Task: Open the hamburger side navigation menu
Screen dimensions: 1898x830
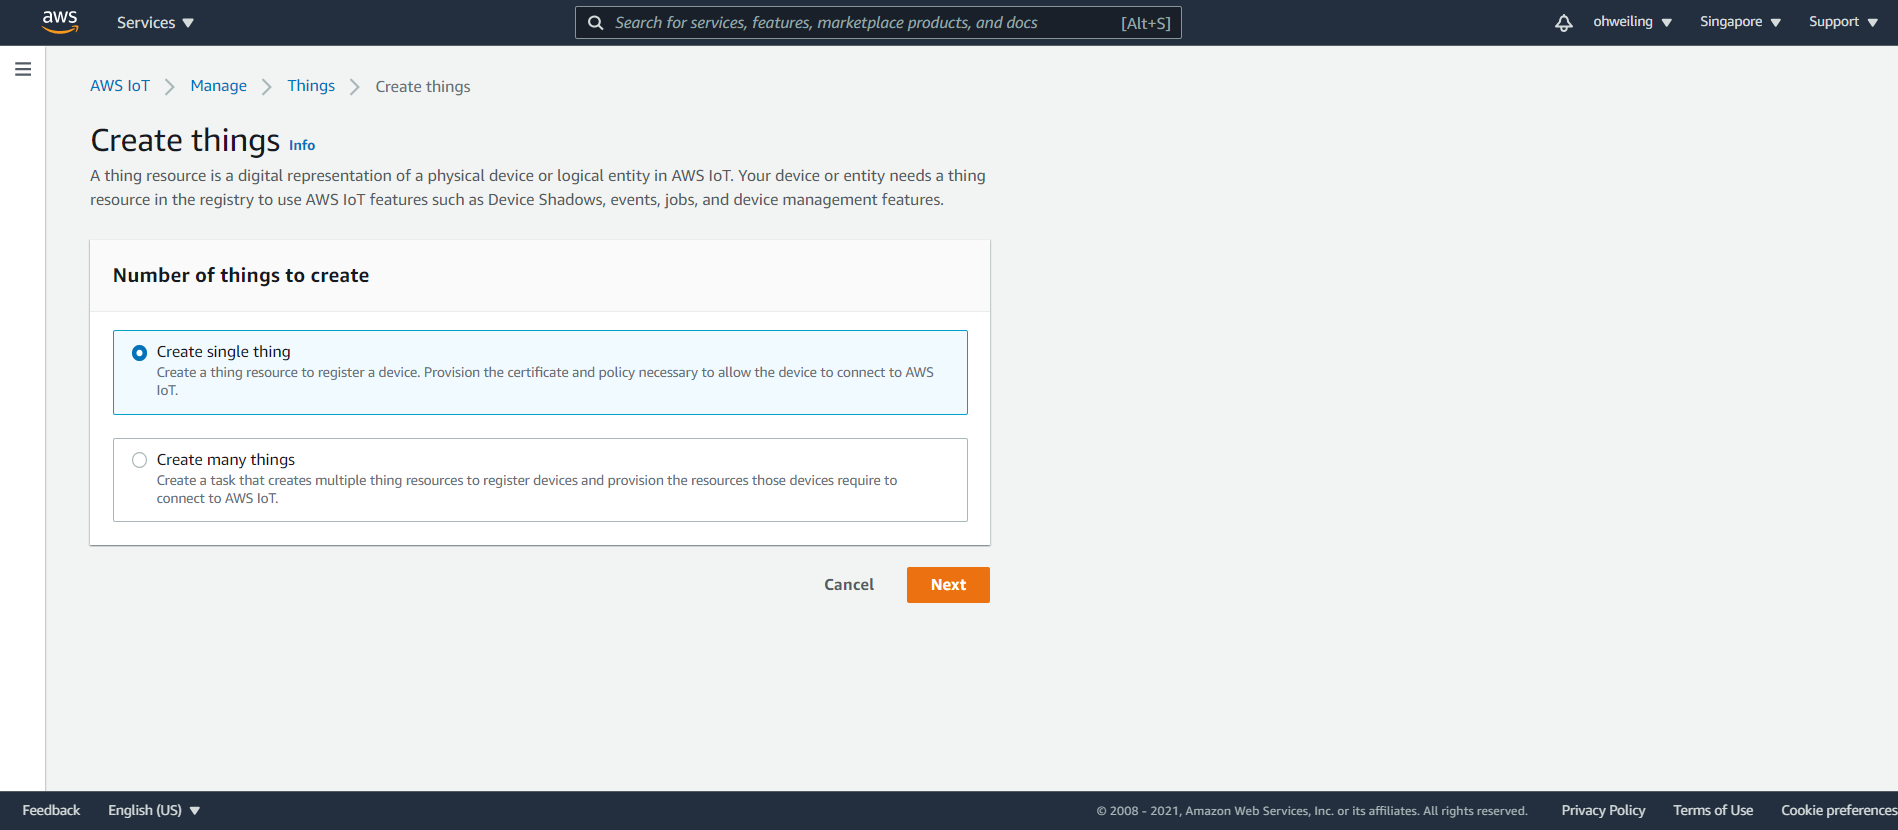Action: [23, 69]
